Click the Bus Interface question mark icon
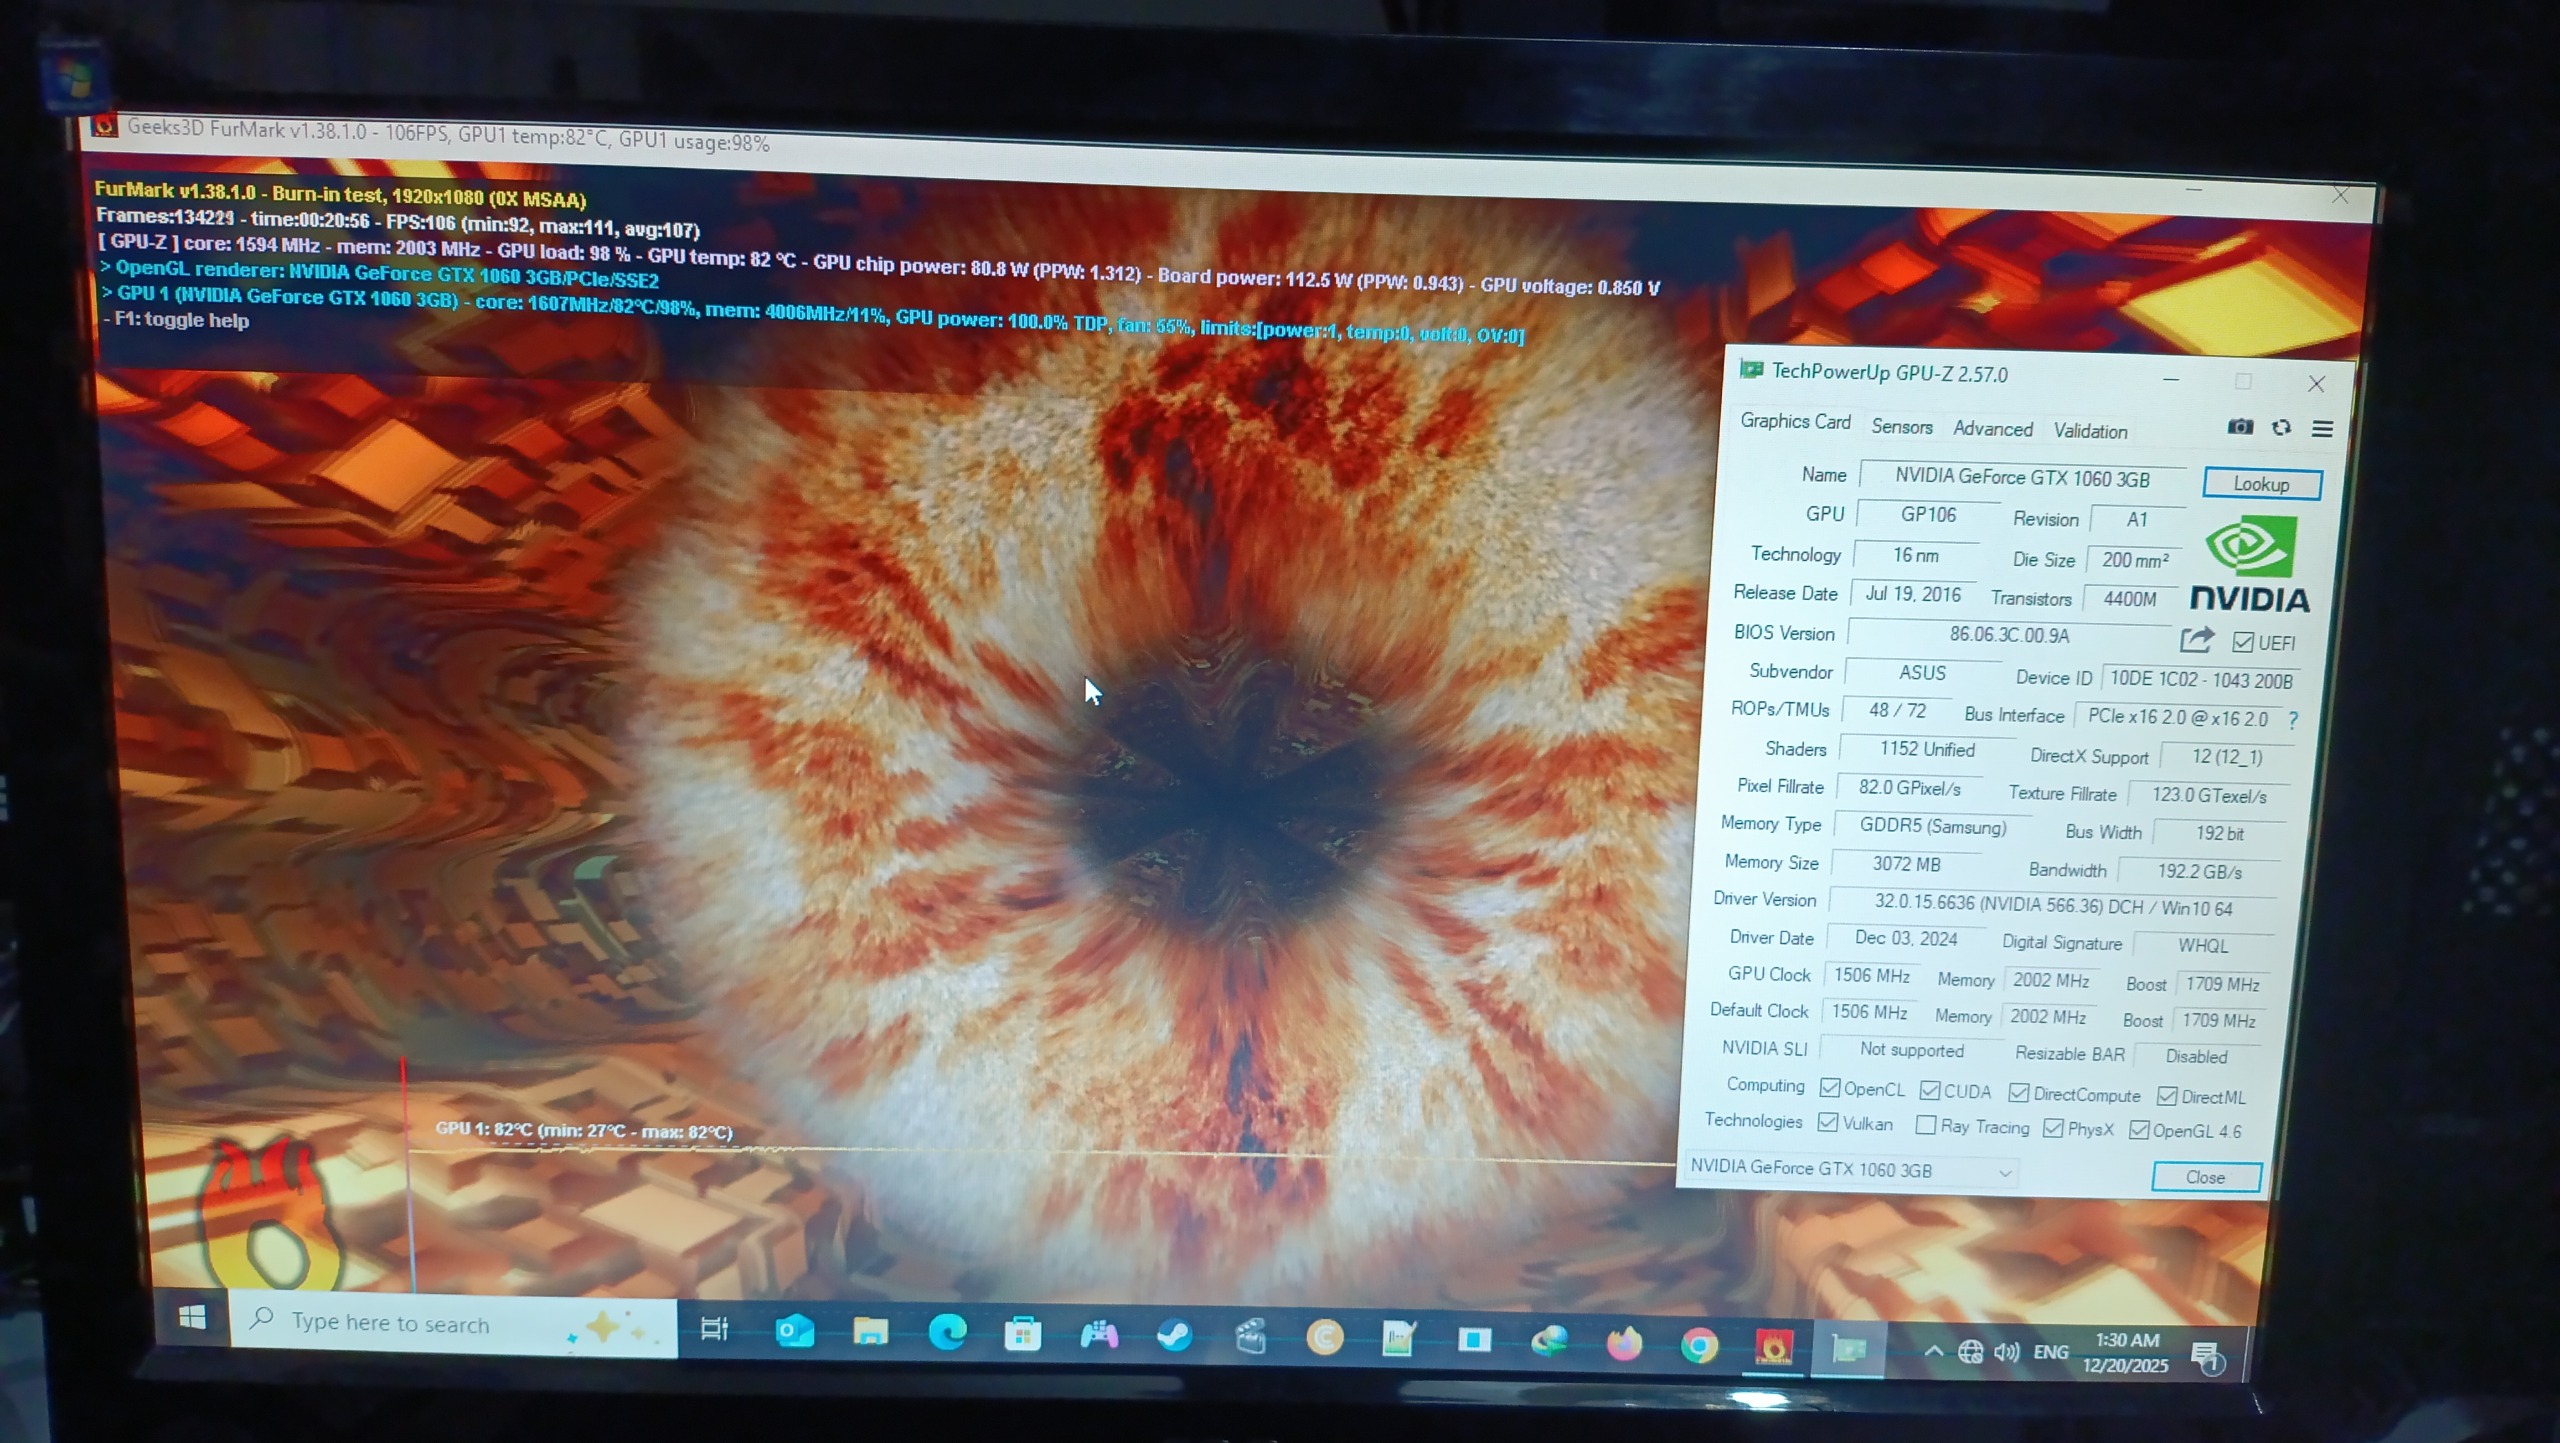The width and height of the screenshot is (2560, 1443). [x=2293, y=720]
